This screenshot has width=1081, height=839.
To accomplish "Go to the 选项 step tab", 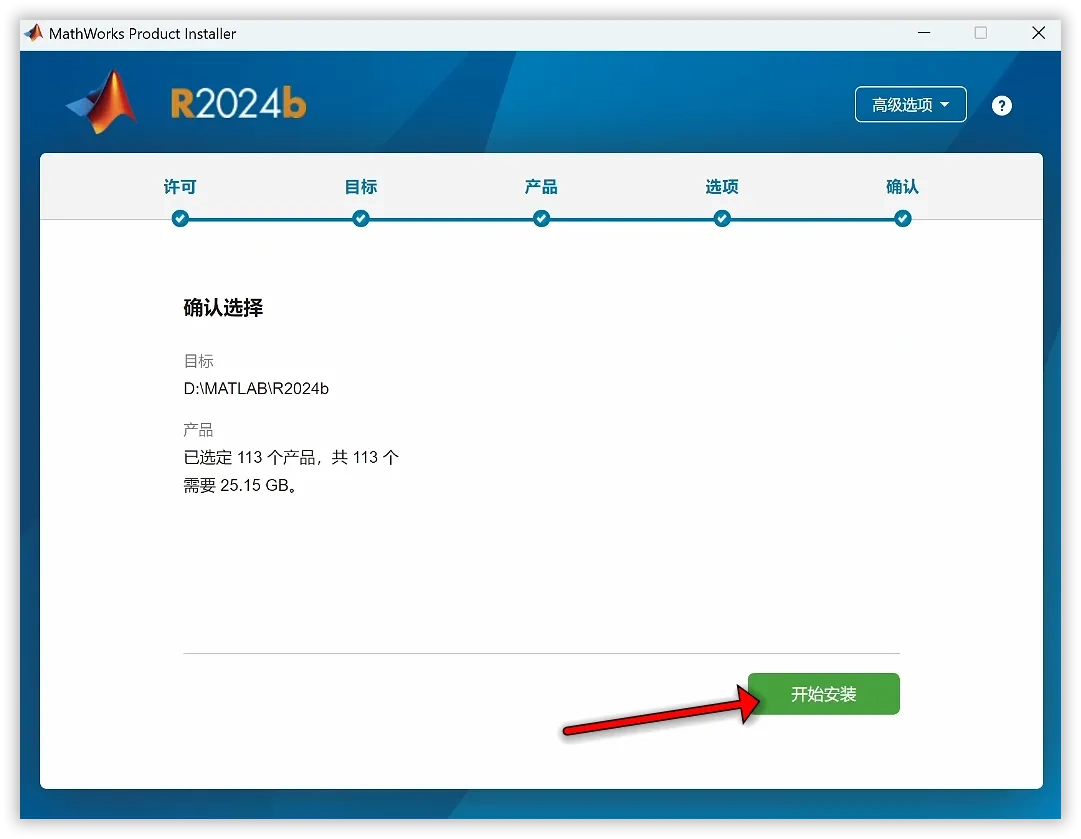I will click(x=722, y=187).
